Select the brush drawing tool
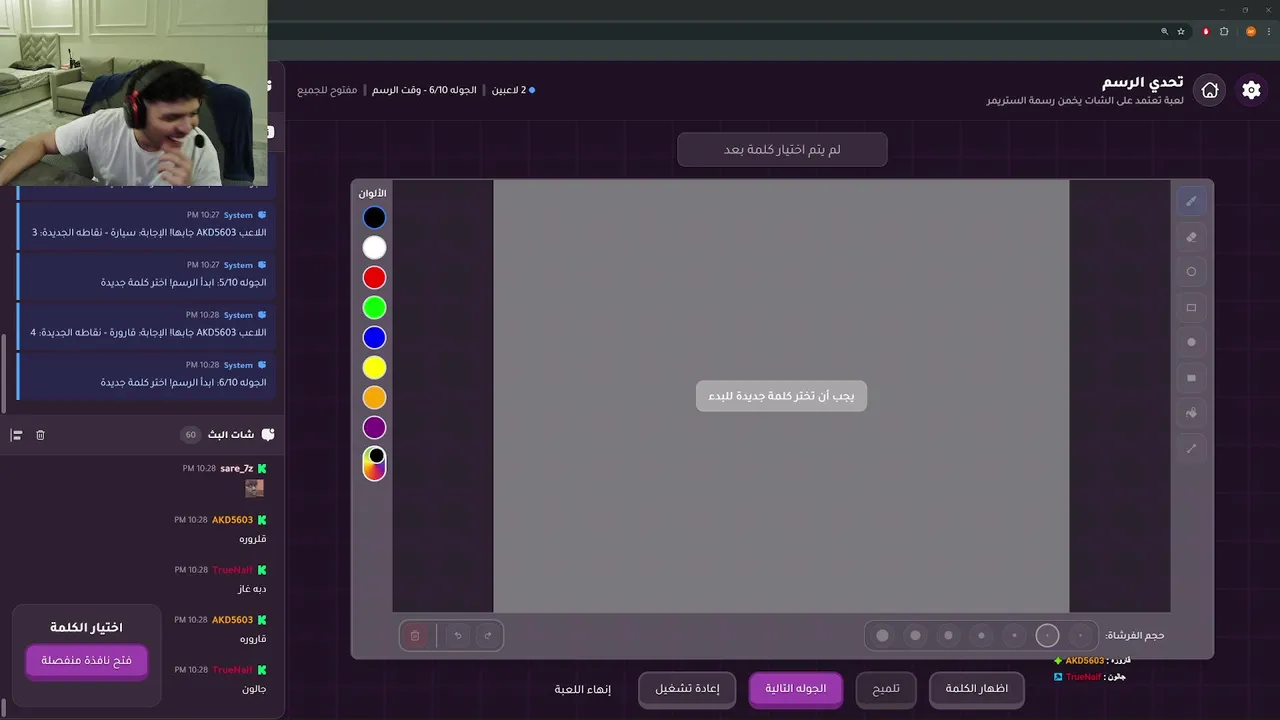Image resolution: width=1280 pixels, height=720 pixels. pos(1191,201)
